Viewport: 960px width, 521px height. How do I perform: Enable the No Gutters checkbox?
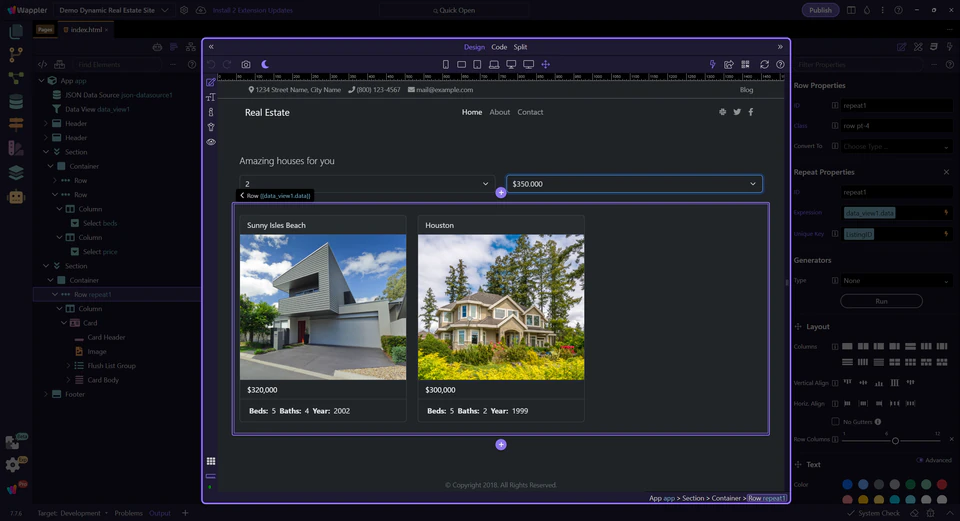(836, 422)
